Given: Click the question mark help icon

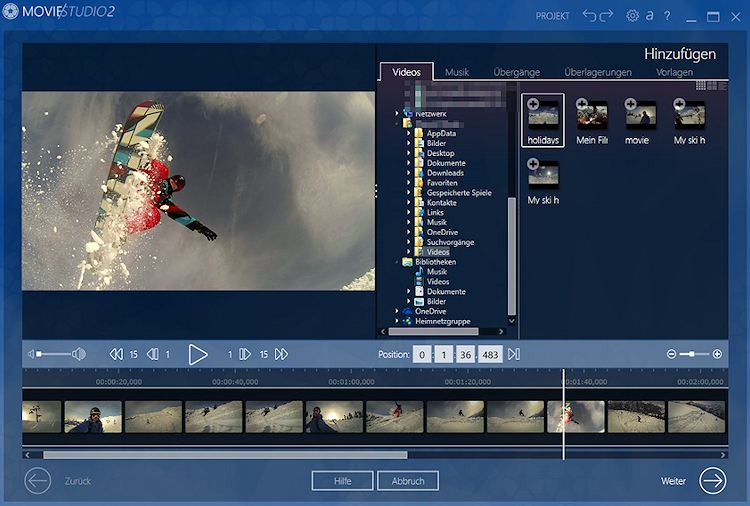Looking at the screenshot, I should pos(667,16).
